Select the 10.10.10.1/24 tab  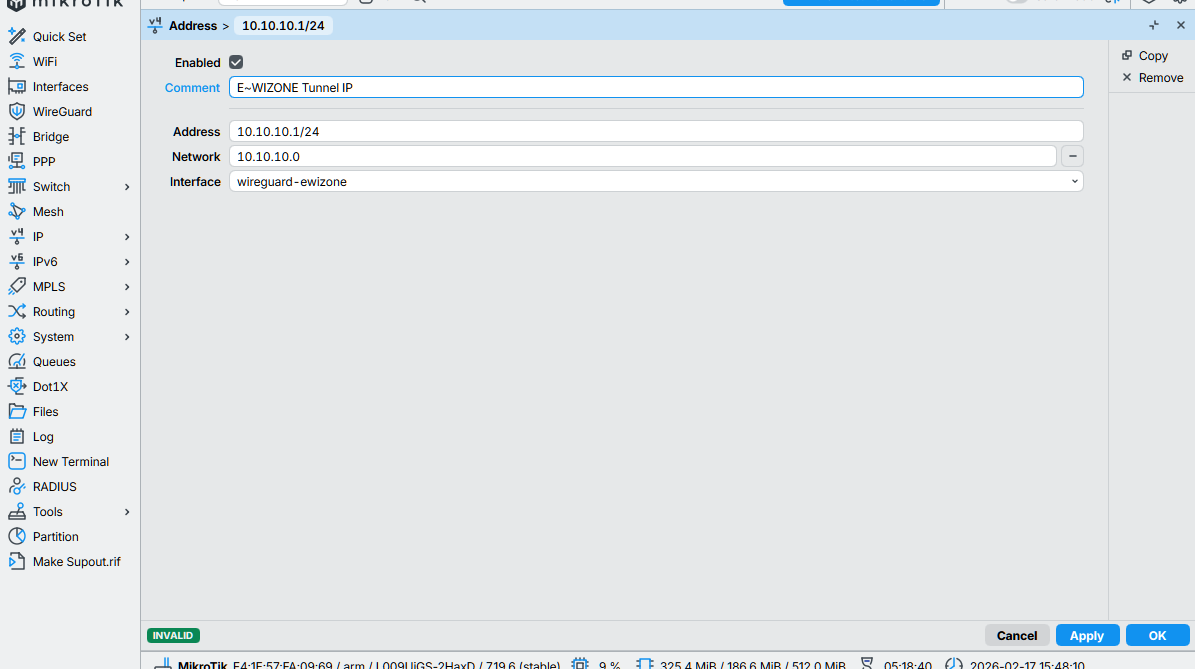pos(283,25)
